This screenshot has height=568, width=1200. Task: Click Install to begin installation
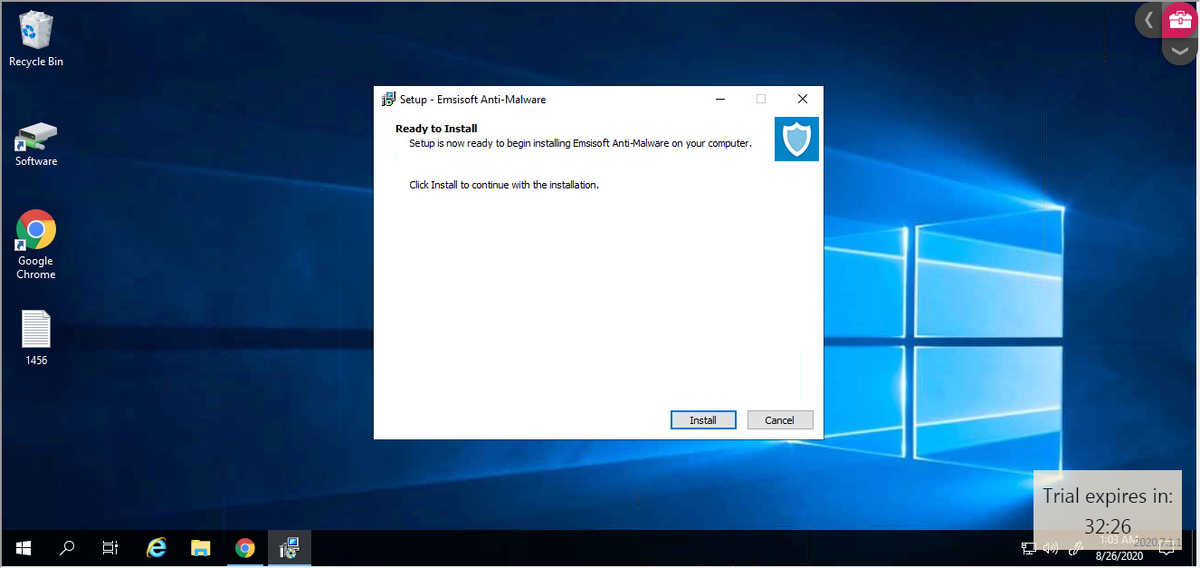pos(703,420)
